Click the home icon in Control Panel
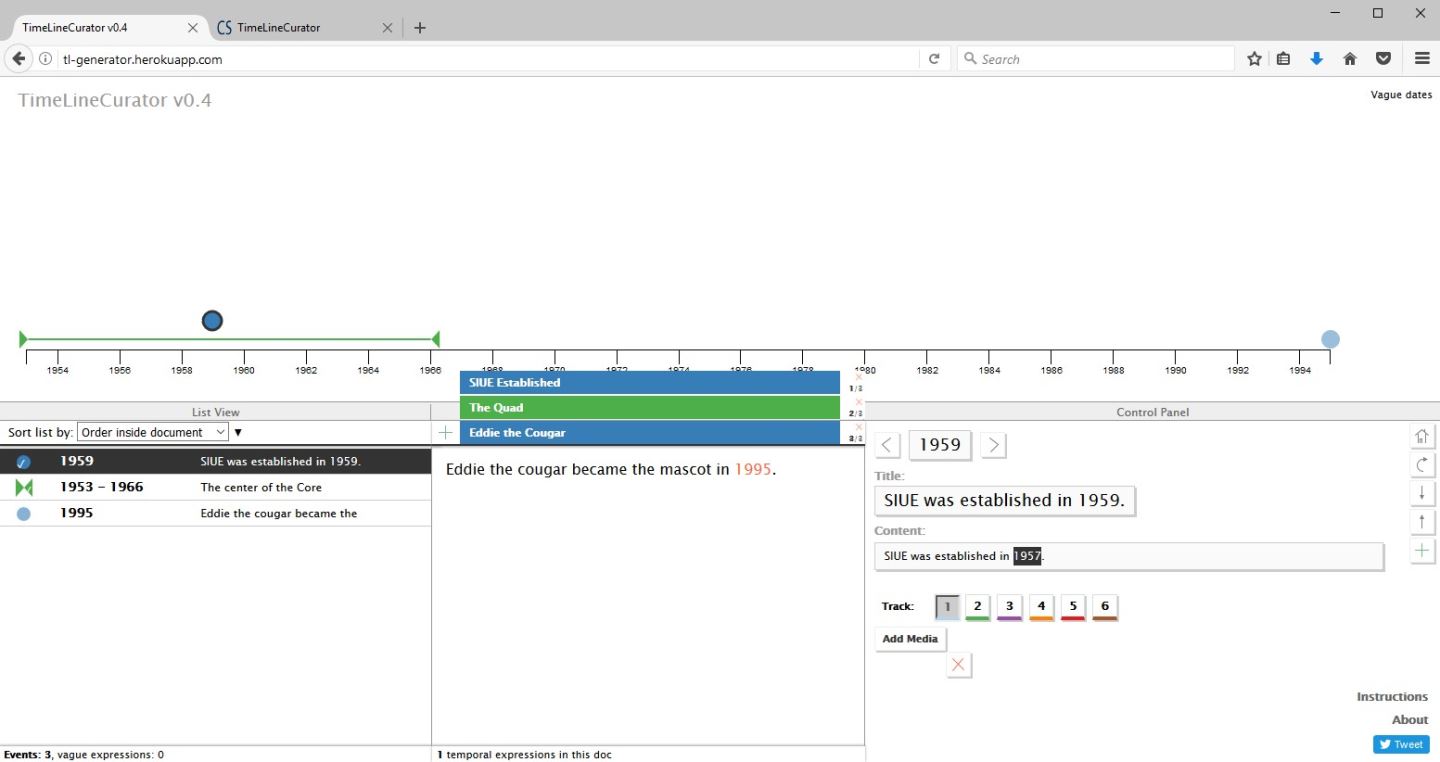 coord(1422,437)
